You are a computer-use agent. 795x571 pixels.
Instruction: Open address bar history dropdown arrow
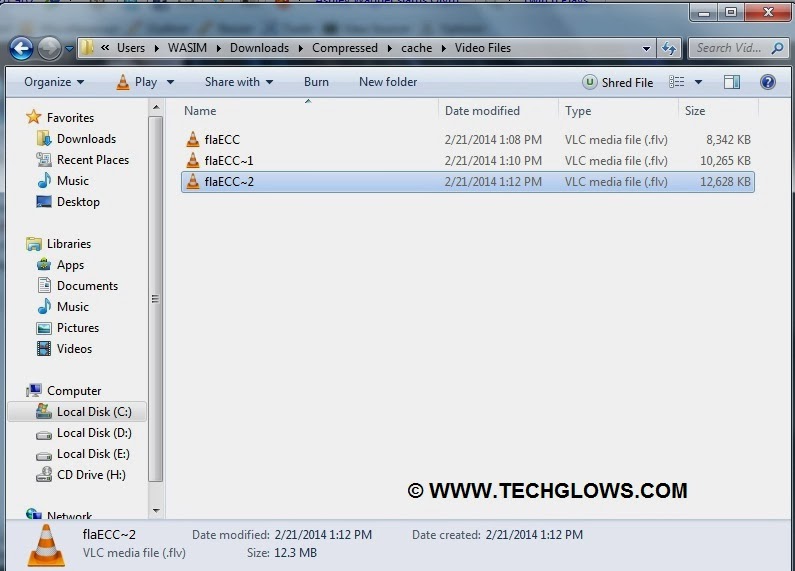(646, 49)
